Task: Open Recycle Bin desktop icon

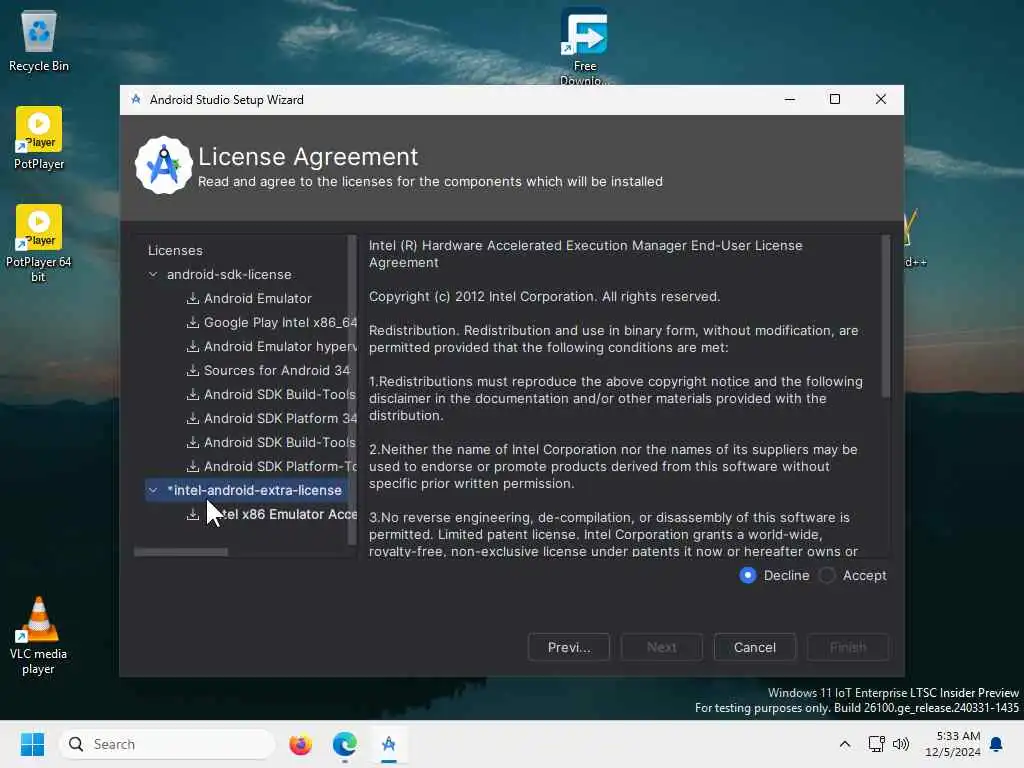Action: point(39,41)
